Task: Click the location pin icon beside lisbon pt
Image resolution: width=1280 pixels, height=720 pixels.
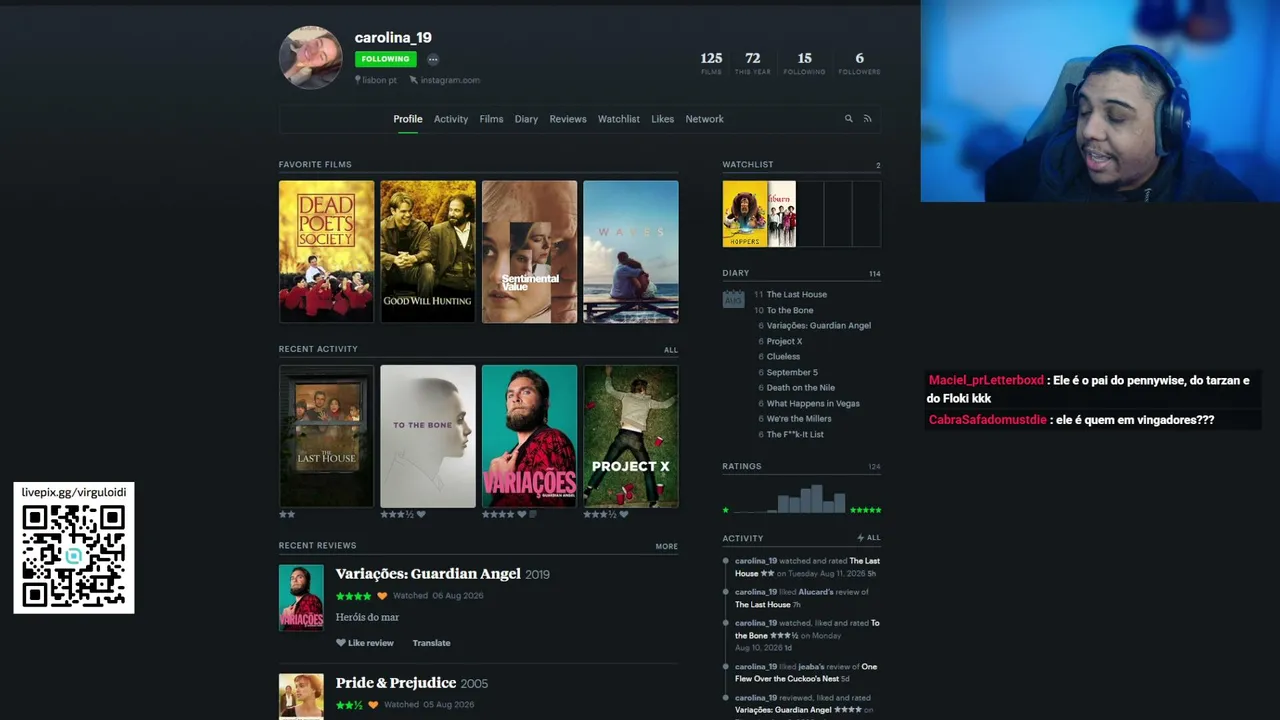Action: (358, 80)
